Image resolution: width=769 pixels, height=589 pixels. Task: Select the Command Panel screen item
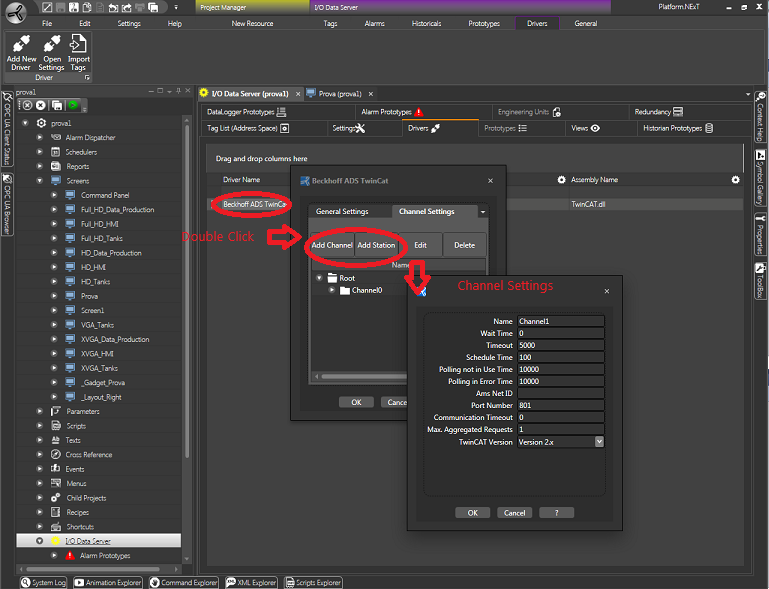[105, 195]
